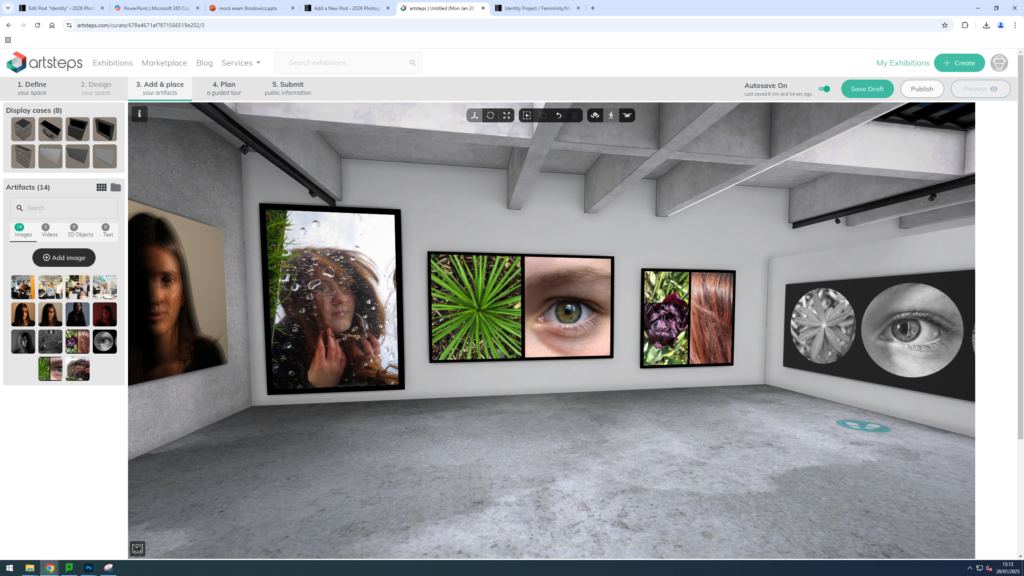Click the green Create button
The width and height of the screenshot is (1024, 576).
pos(959,63)
